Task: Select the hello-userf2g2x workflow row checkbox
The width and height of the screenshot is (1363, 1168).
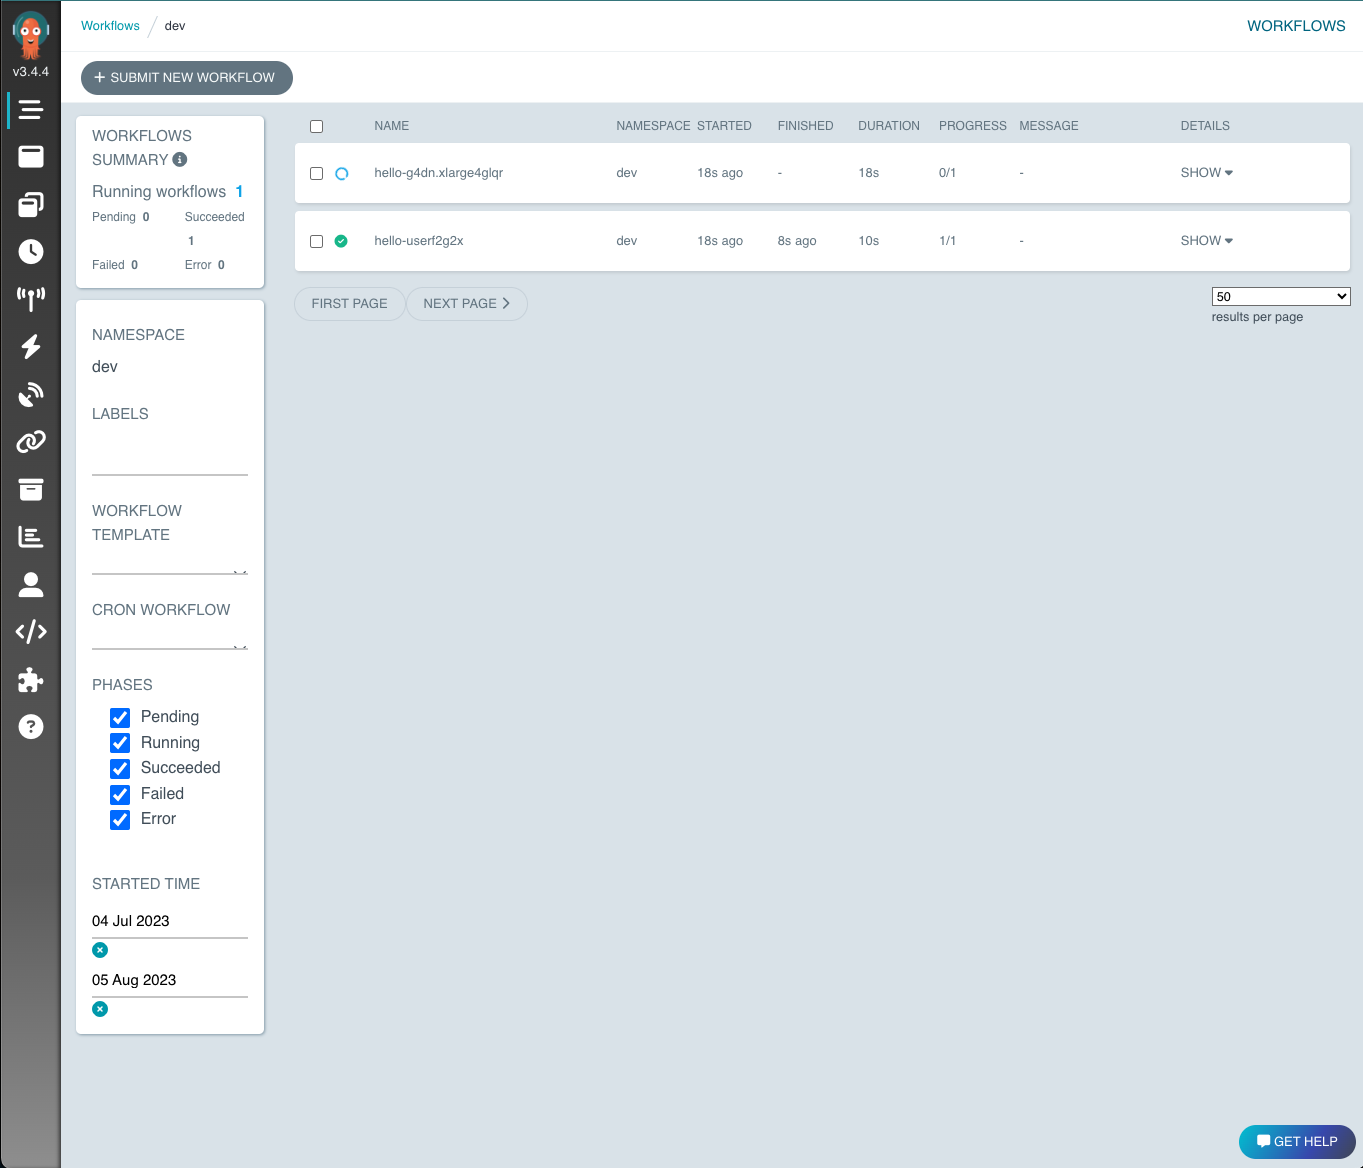Action: (317, 241)
